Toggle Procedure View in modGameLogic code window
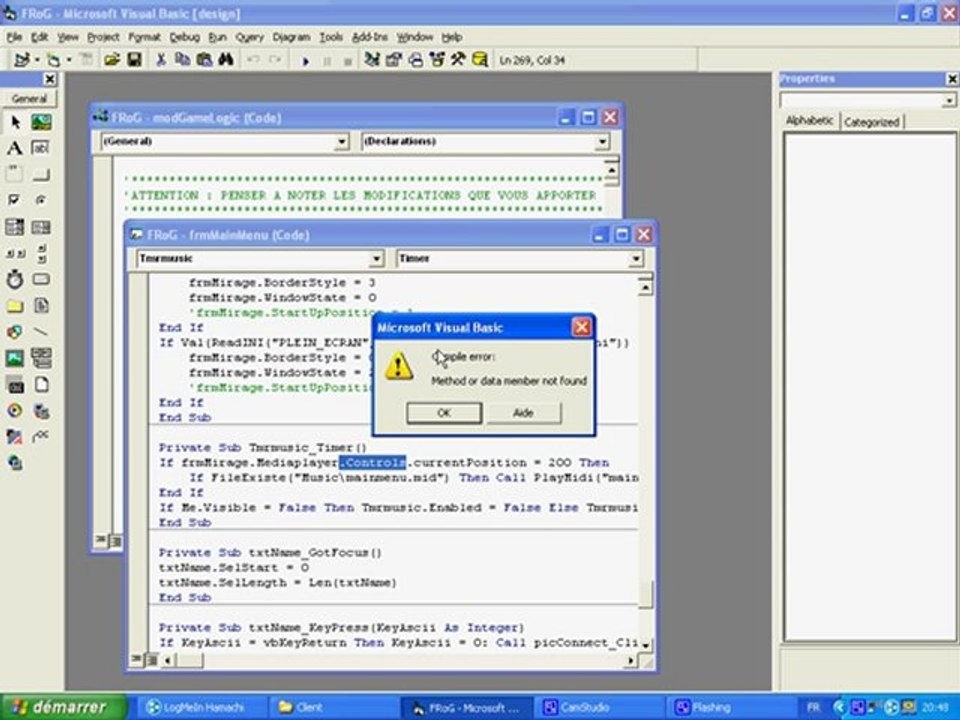The width and height of the screenshot is (960, 720). 100,540
